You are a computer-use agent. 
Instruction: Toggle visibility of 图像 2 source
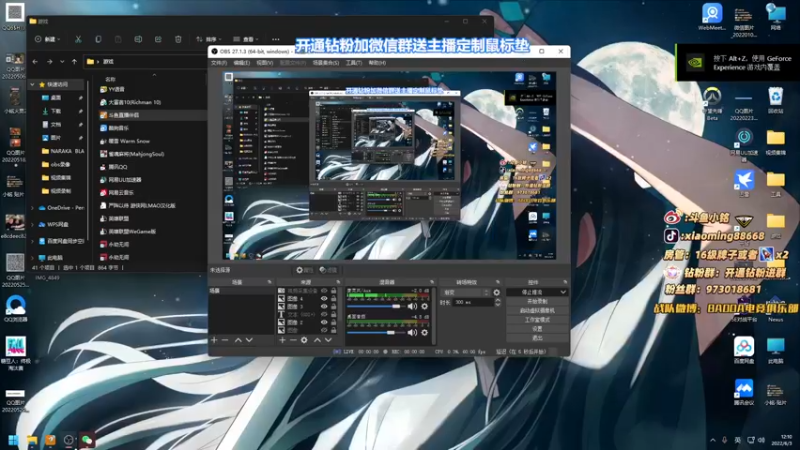[x=324, y=322]
